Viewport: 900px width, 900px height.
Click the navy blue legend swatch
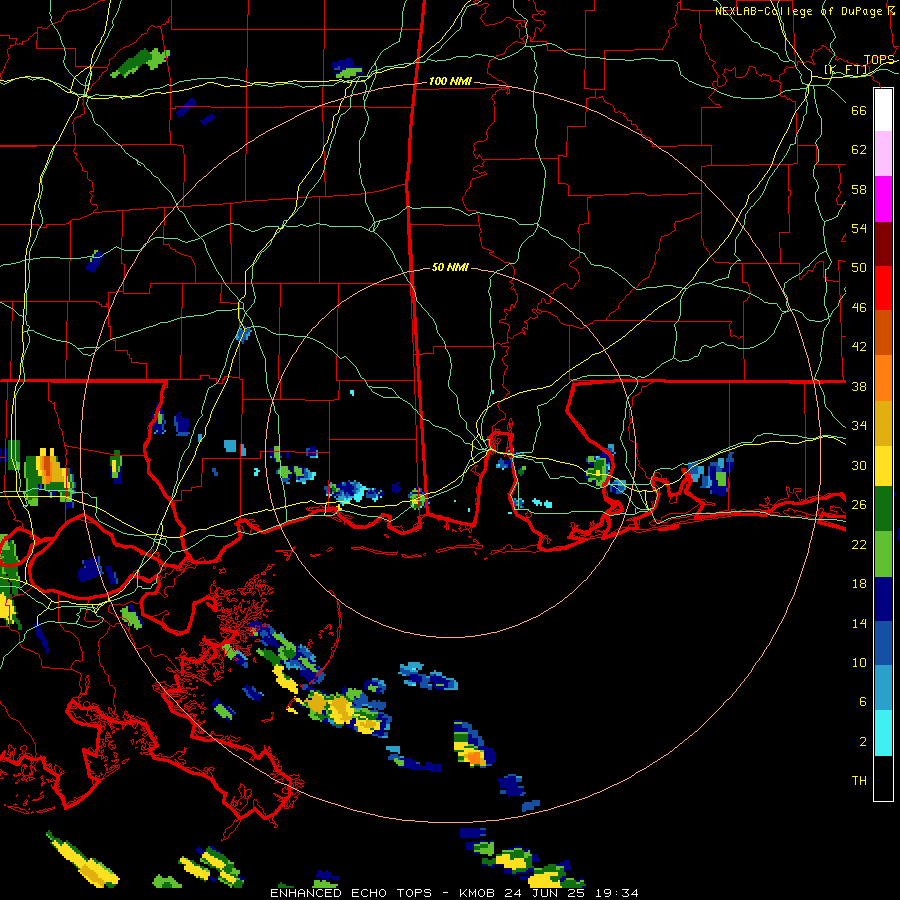point(883,599)
